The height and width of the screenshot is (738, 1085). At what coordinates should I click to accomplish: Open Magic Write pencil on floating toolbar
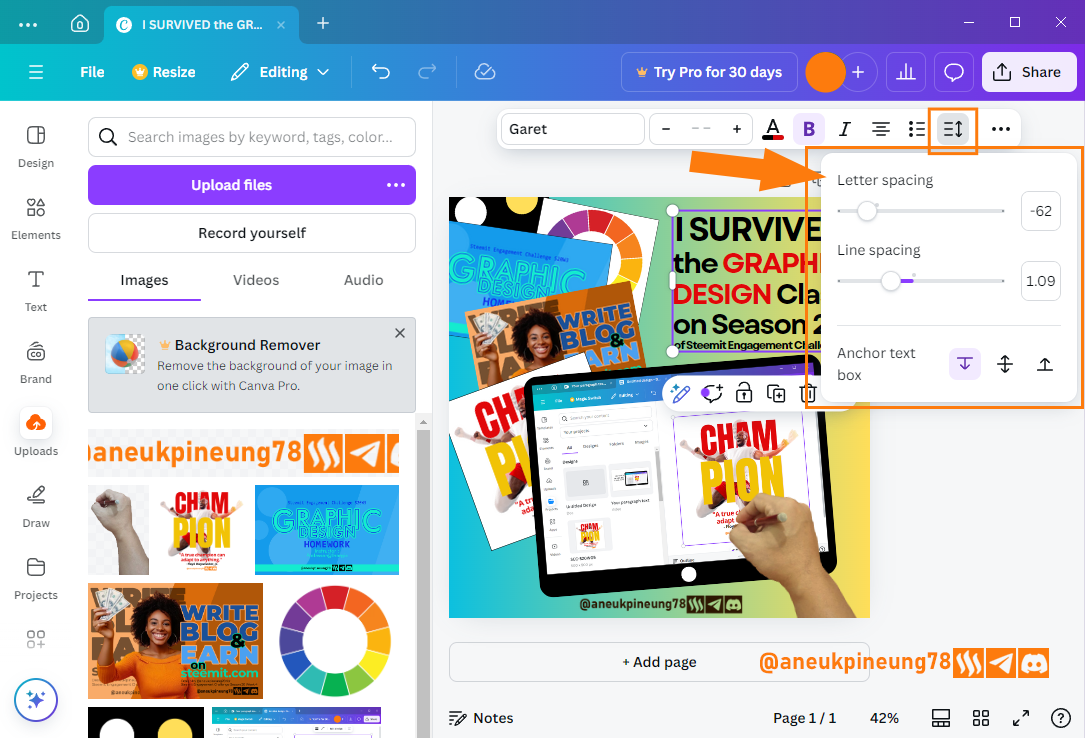[x=680, y=394]
